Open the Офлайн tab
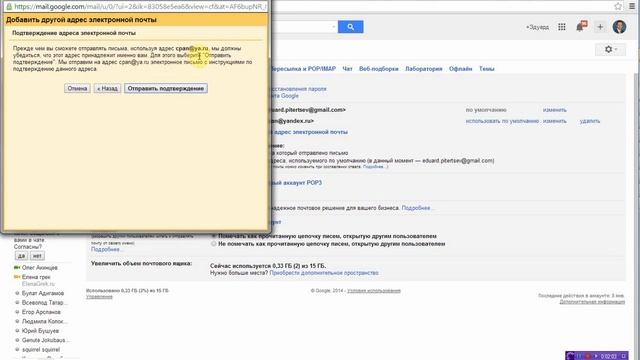 click(x=460, y=69)
